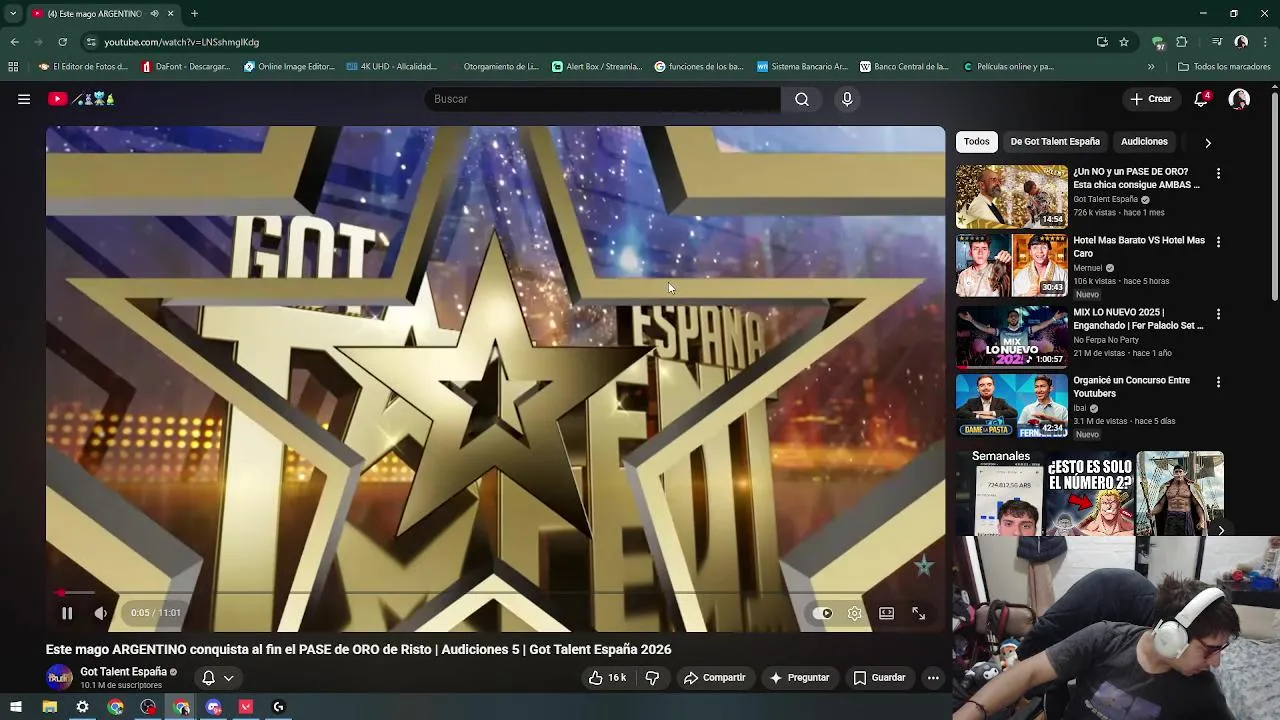This screenshot has width=1280, height=720.
Task: Open Got Talent España channel name link
Action: point(123,672)
